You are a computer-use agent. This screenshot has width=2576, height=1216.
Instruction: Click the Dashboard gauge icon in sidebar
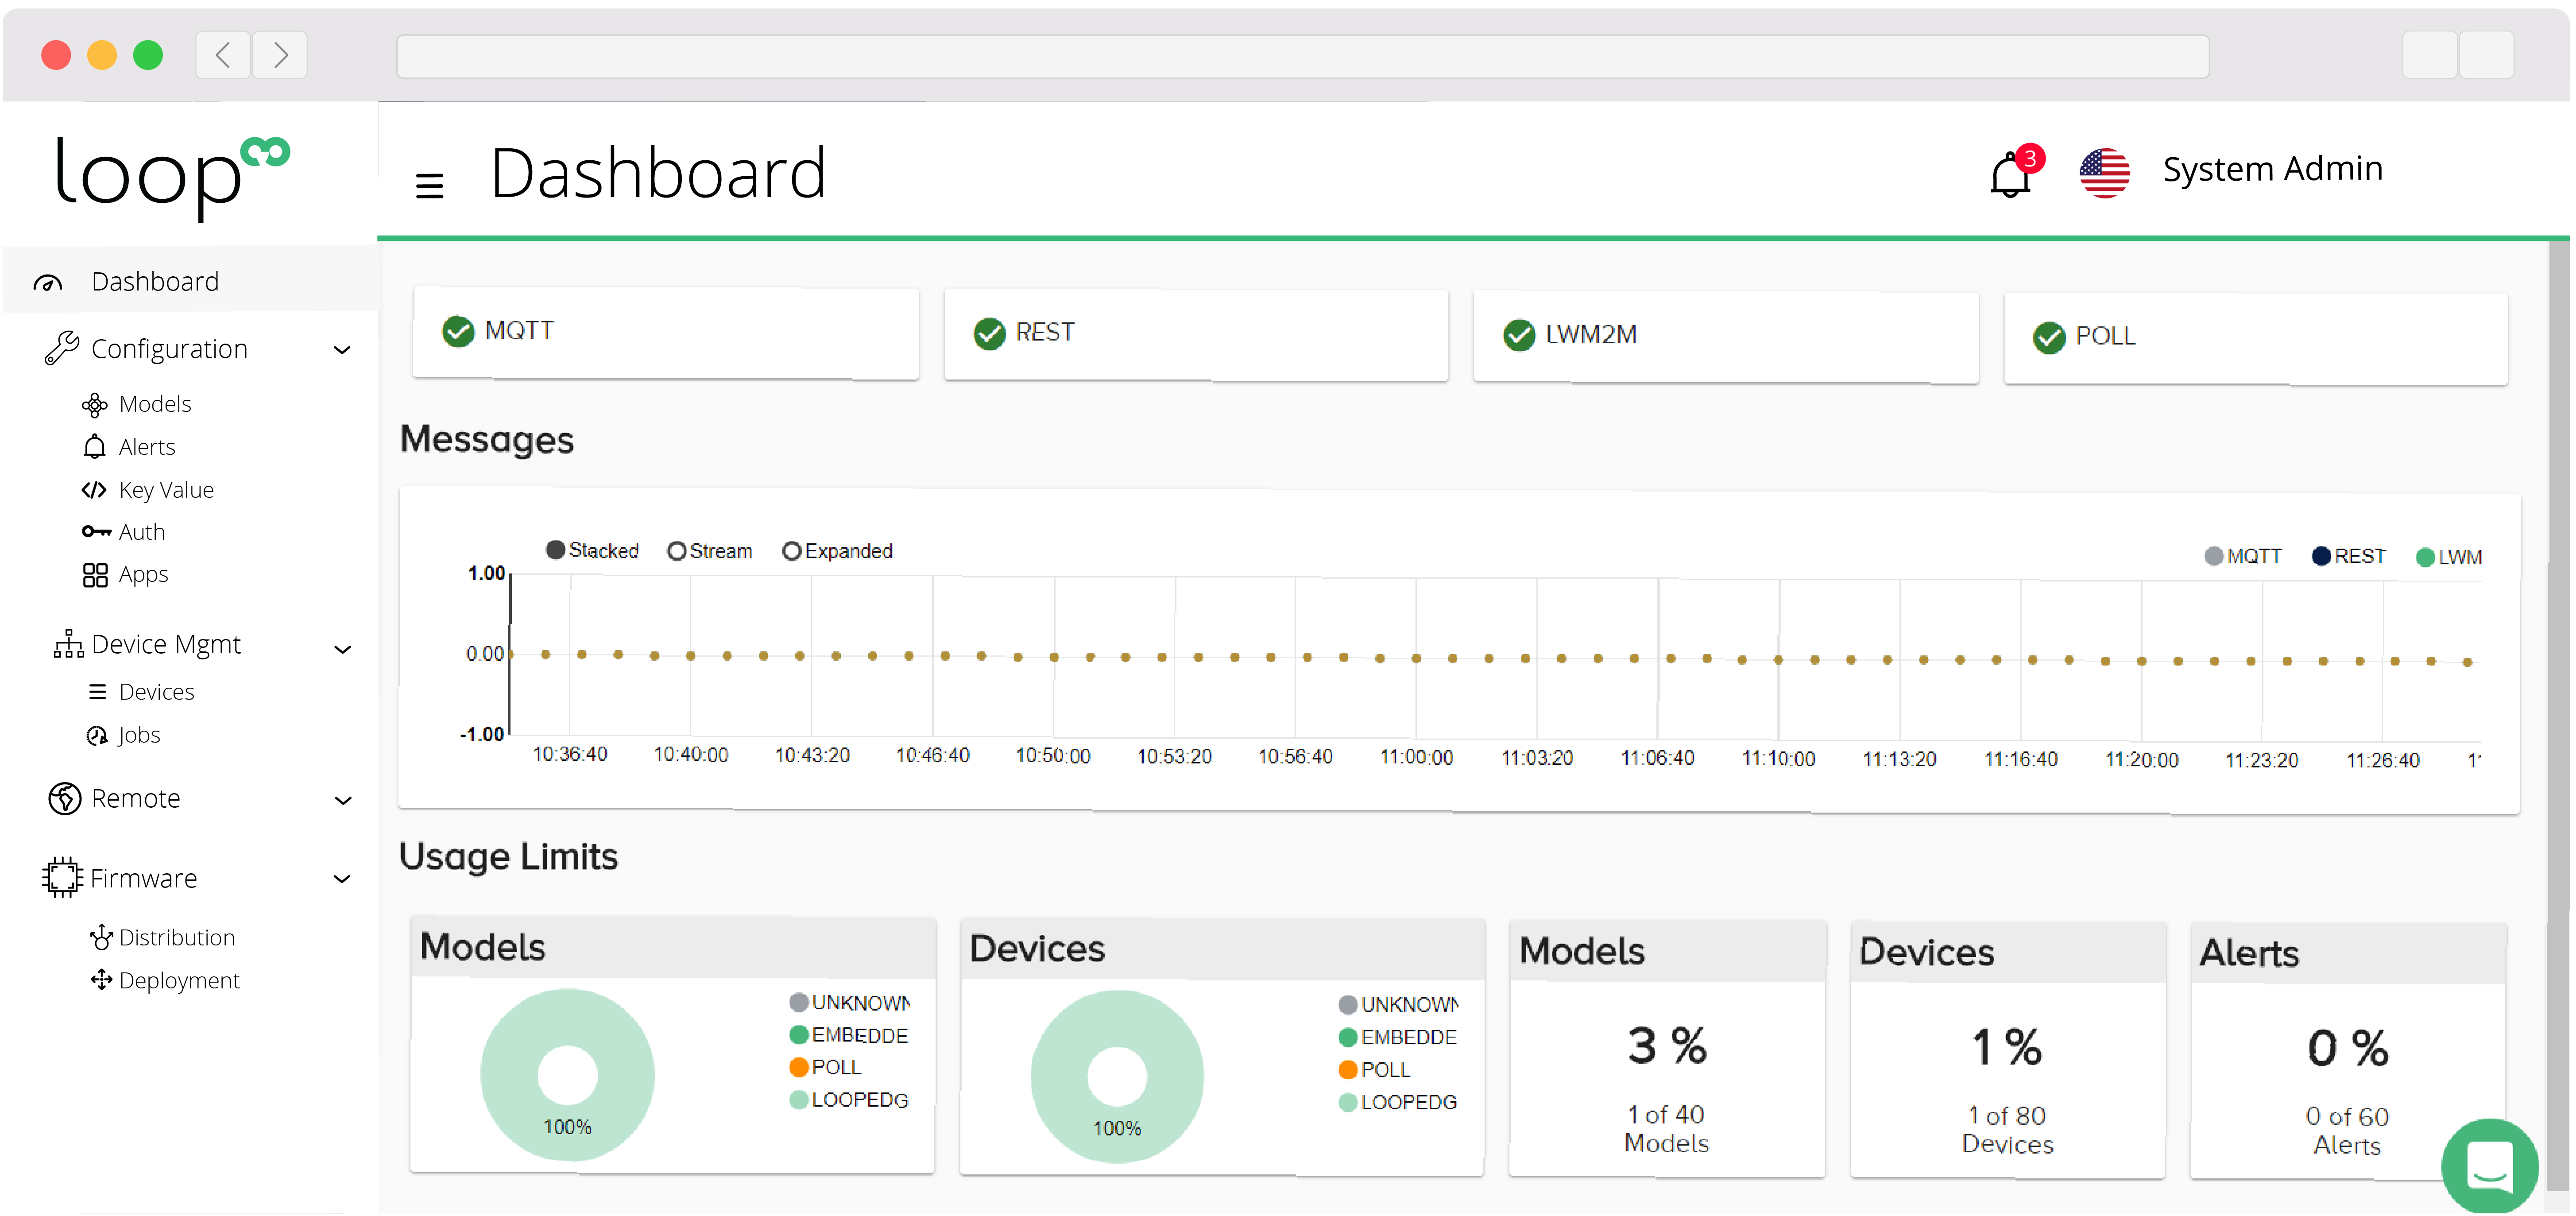48,283
